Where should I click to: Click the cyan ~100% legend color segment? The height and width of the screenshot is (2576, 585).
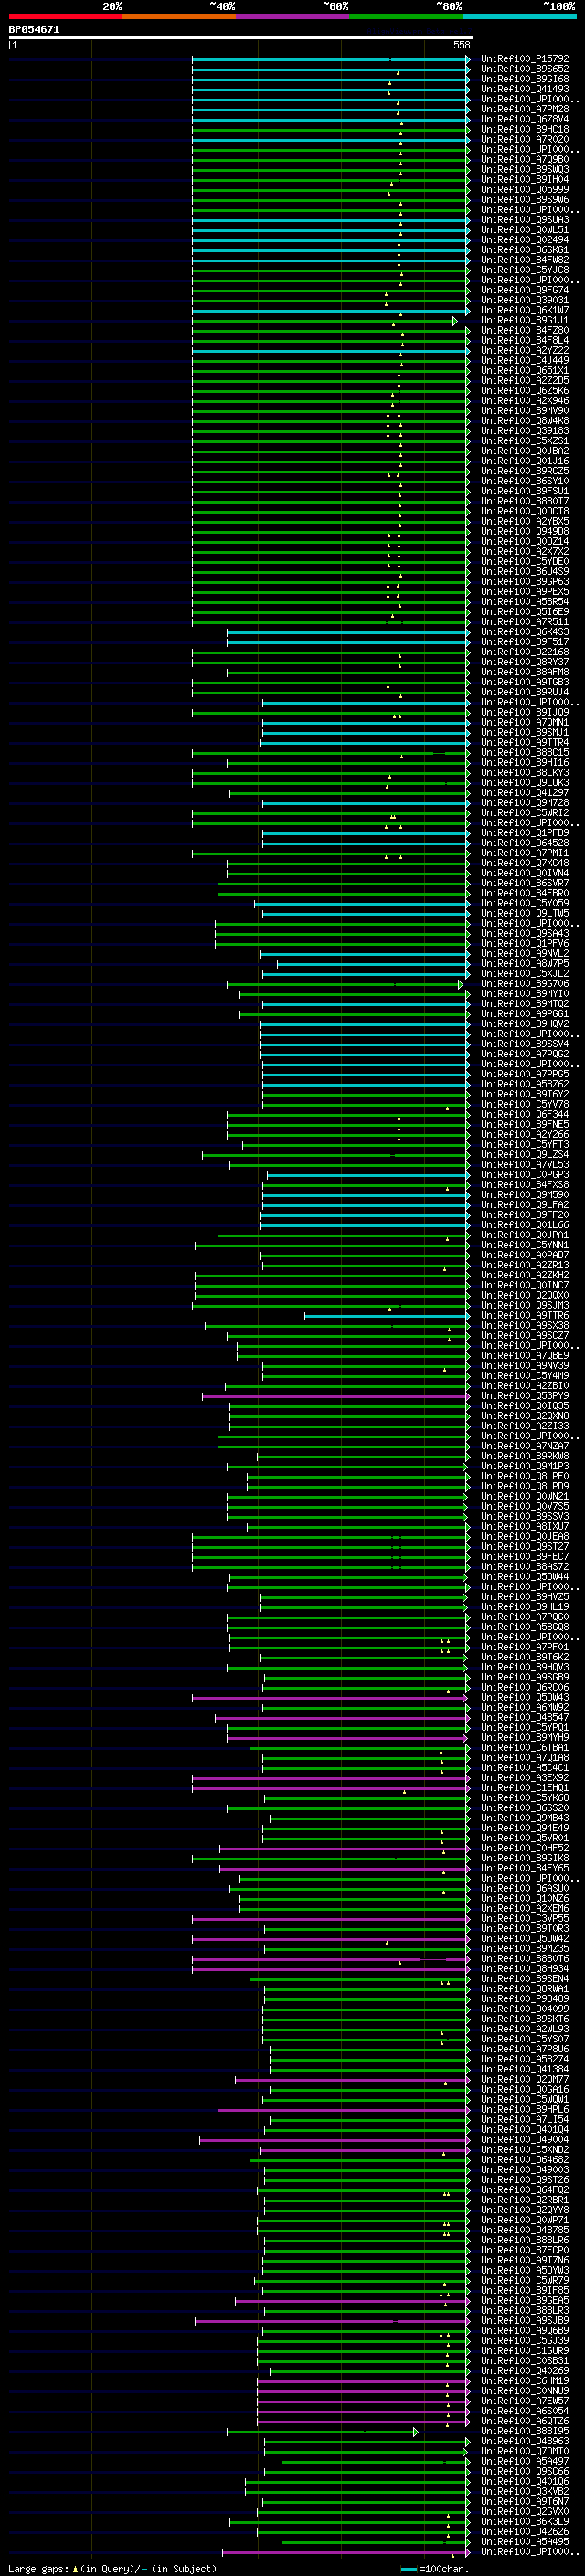pos(520,16)
